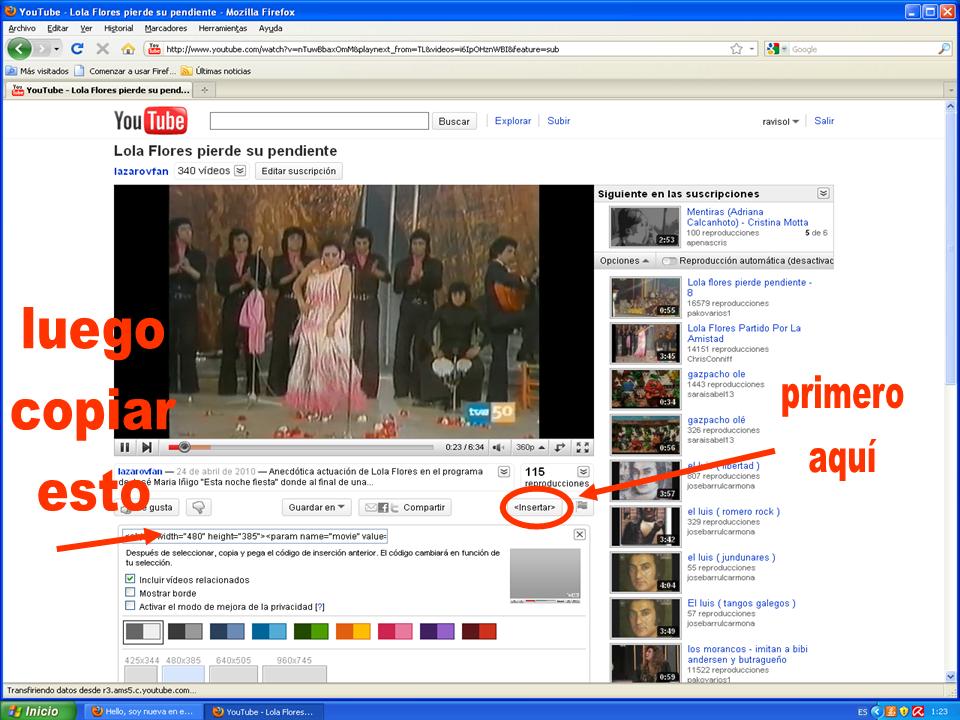Pause the video playback
The image size is (960, 720).
pyautogui.click(x=125, y=448)
